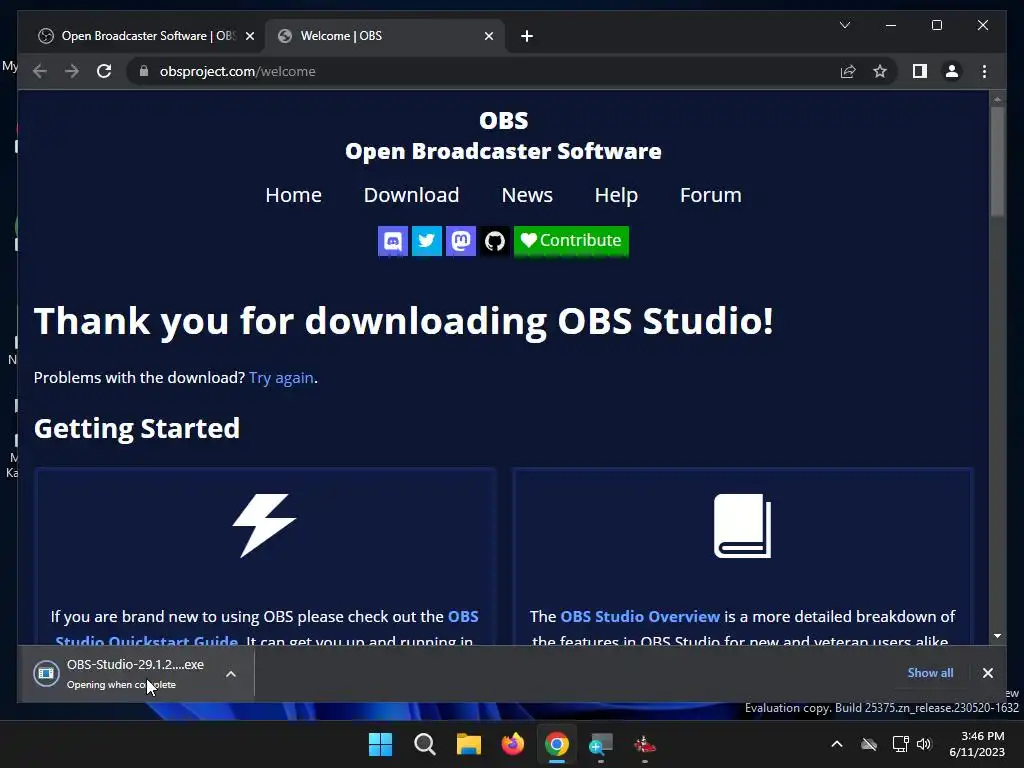Open taskbar Search
This screenshot has height=768, width=1024.
(x=424, y=744)
